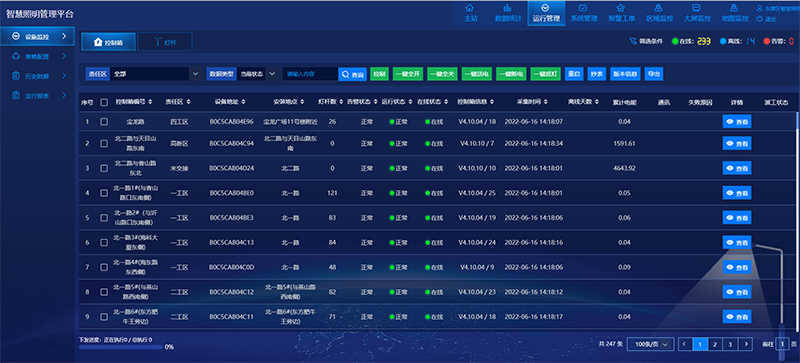The width and height of the screenshot is (800, 363).
Task: Click the 退出 logout power icon
Action: (760, 19)
